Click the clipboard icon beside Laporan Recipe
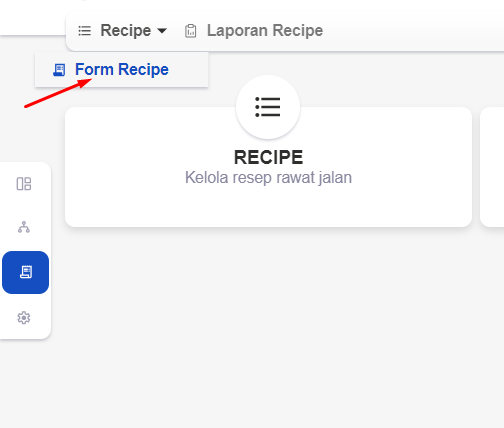 tap(191, 31)
